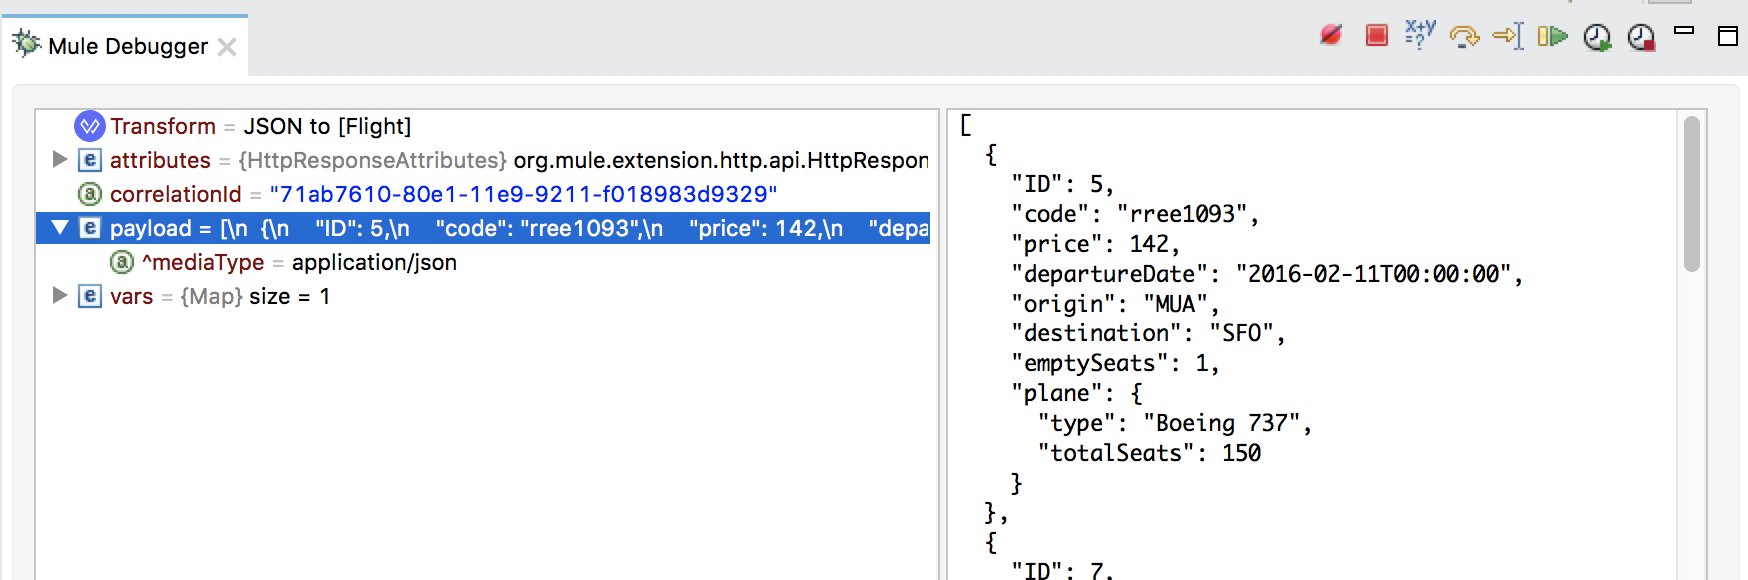The image size is (1748, 580).
Task: Select the ^mediaType application/json row
Action: point(483,262)
